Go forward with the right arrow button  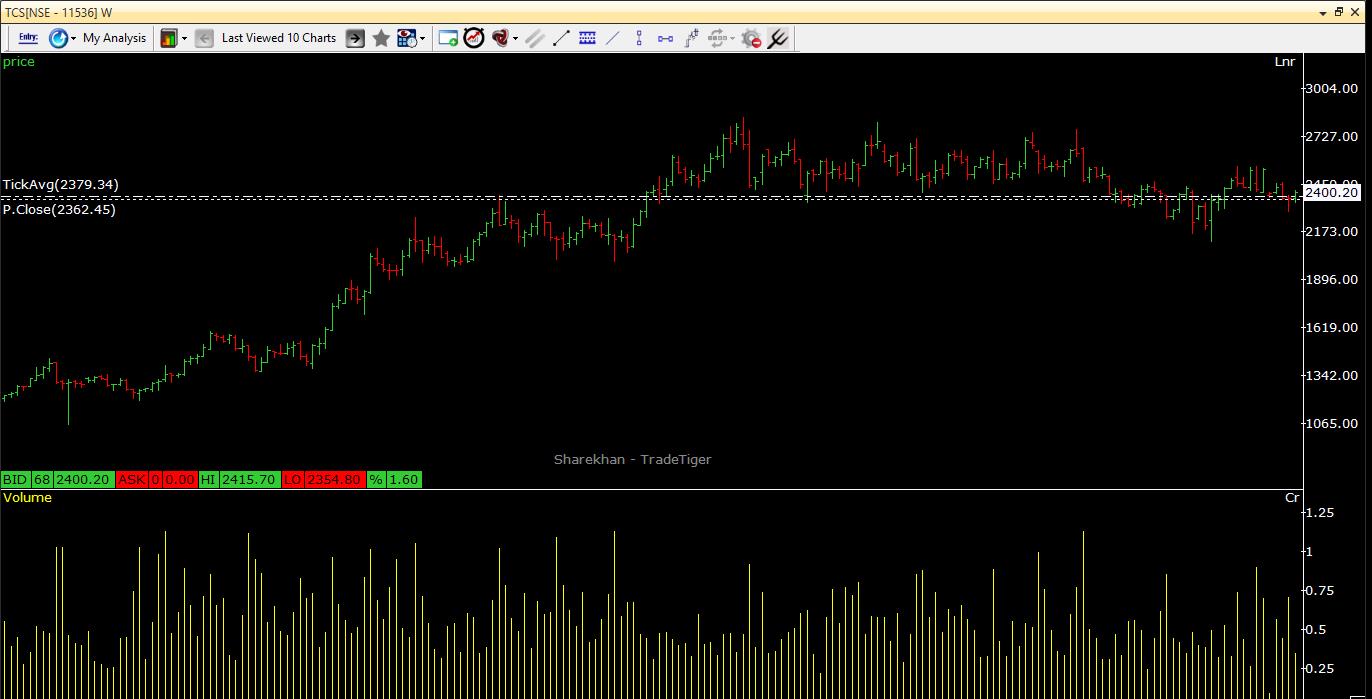pos(355,38)
